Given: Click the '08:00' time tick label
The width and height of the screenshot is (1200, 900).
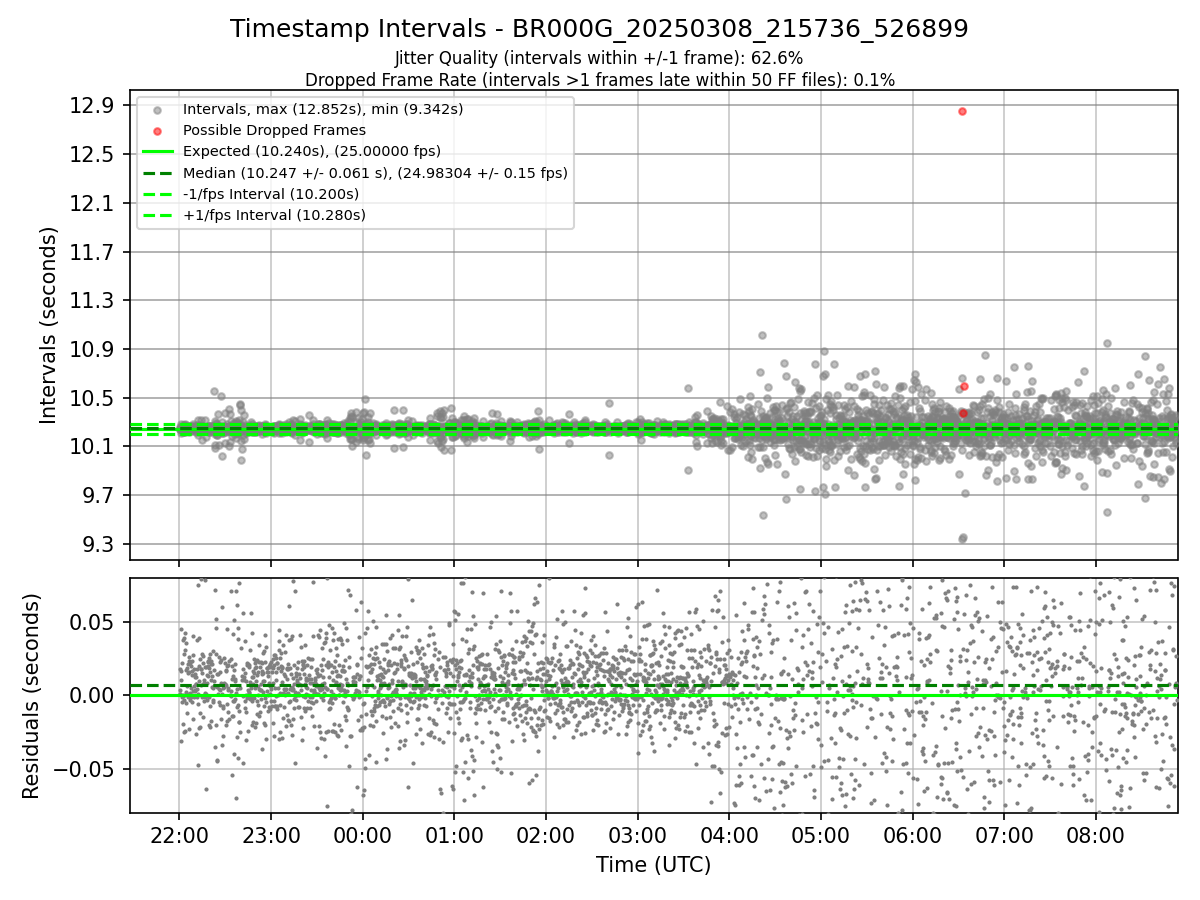Looking at the screenshot, I should [x=1096, y=834].
